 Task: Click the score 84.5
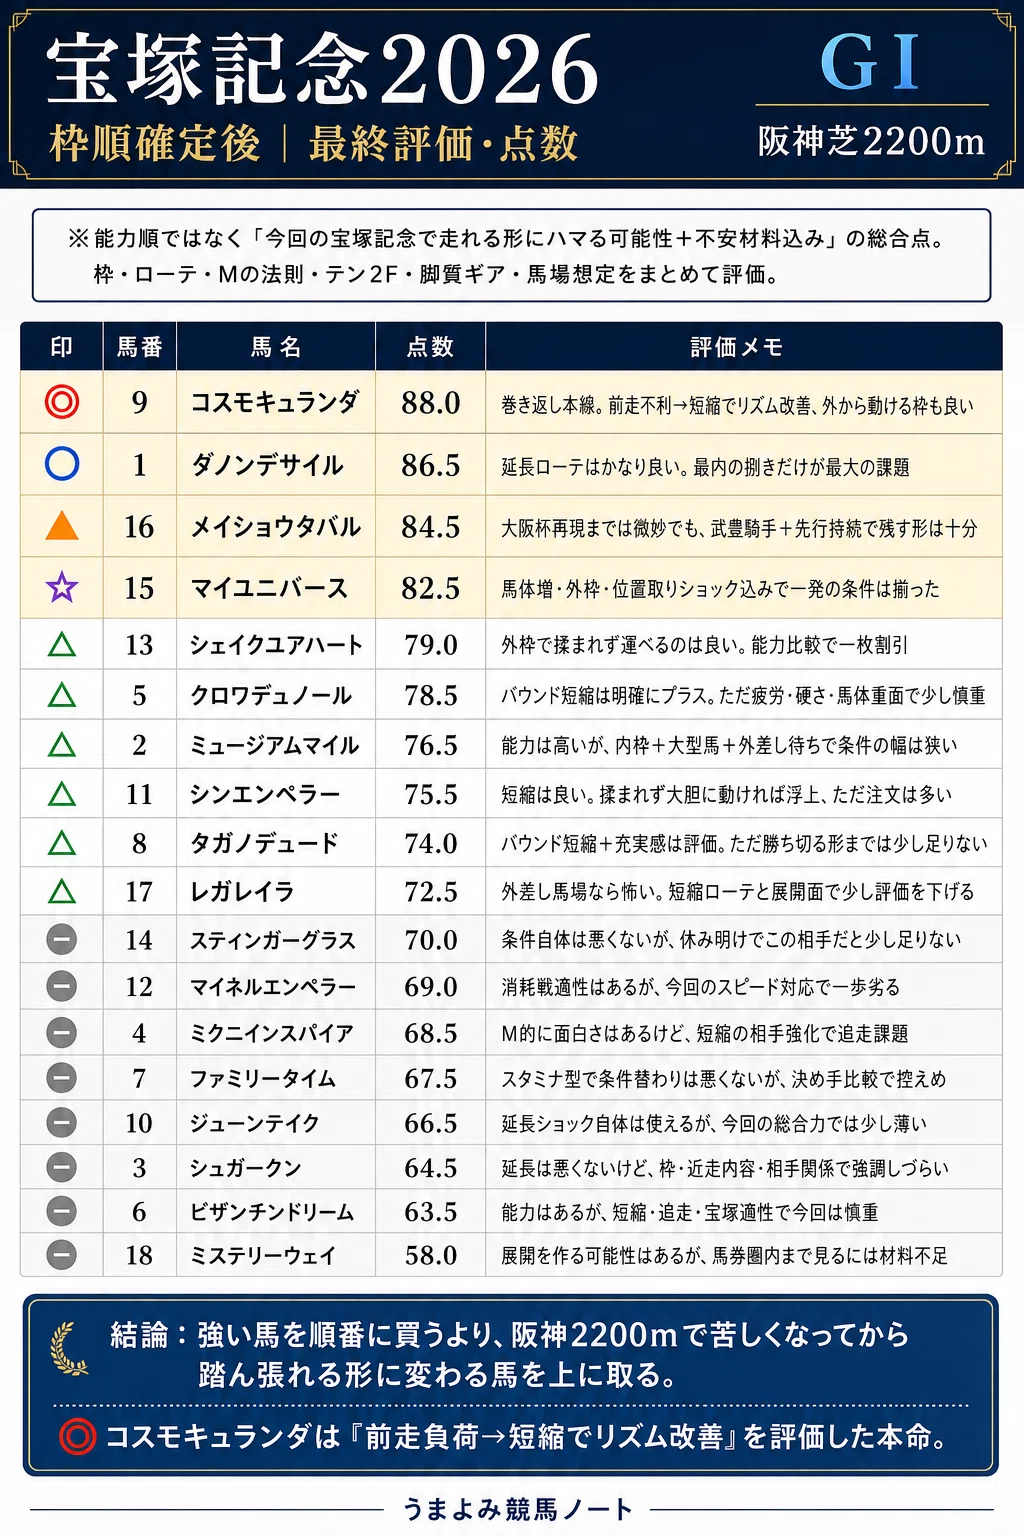click(431, 527)
